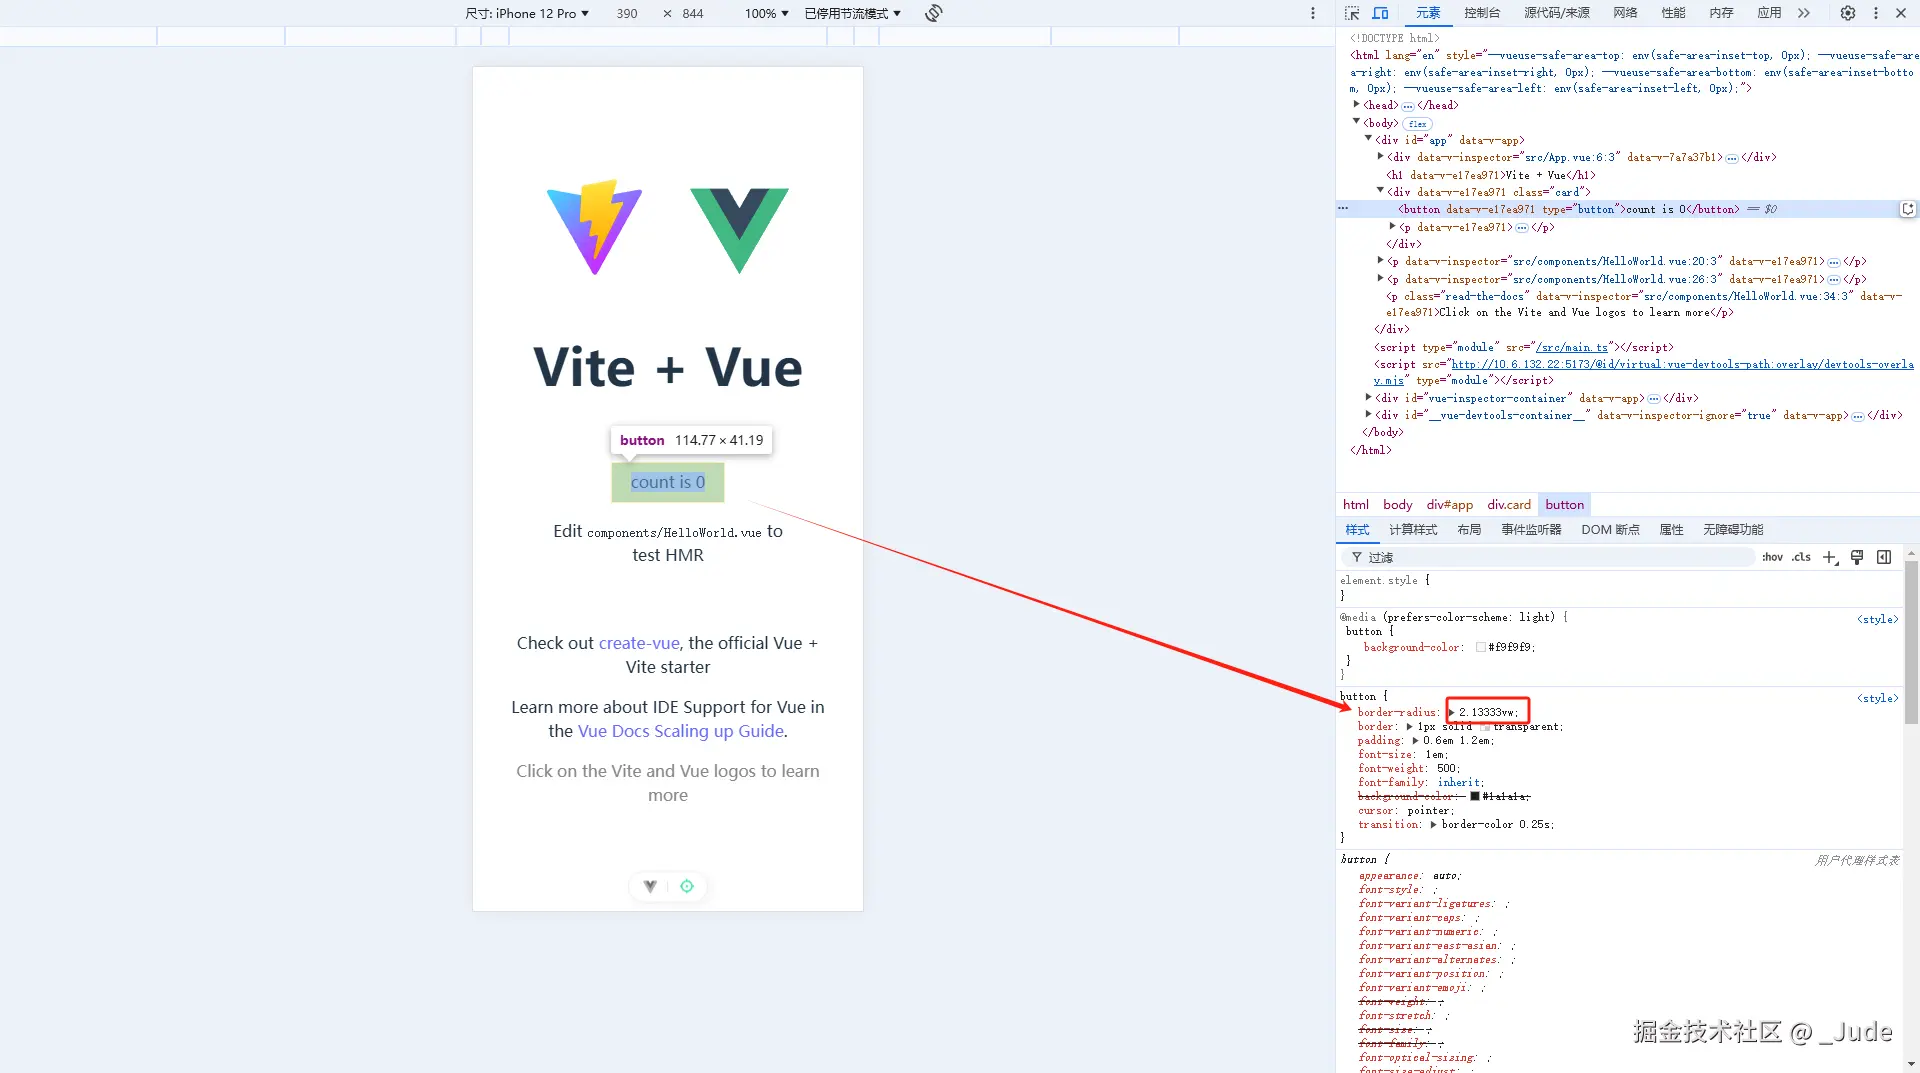Open the DevTools customize three-dot menu
Image resolution: width=1920 pixels, height=1073 pixels.
point(1876,13)
